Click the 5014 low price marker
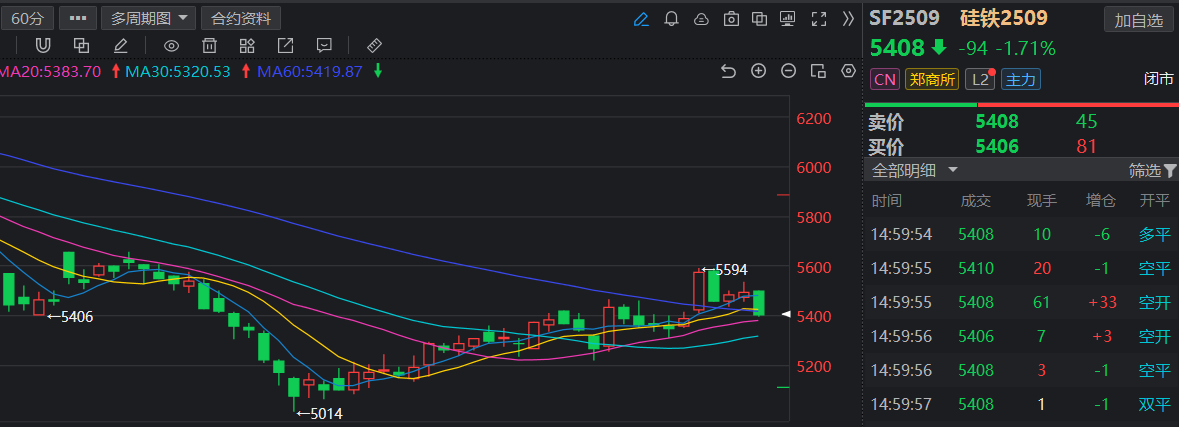Screen dimensions: 1179x427 320,413
